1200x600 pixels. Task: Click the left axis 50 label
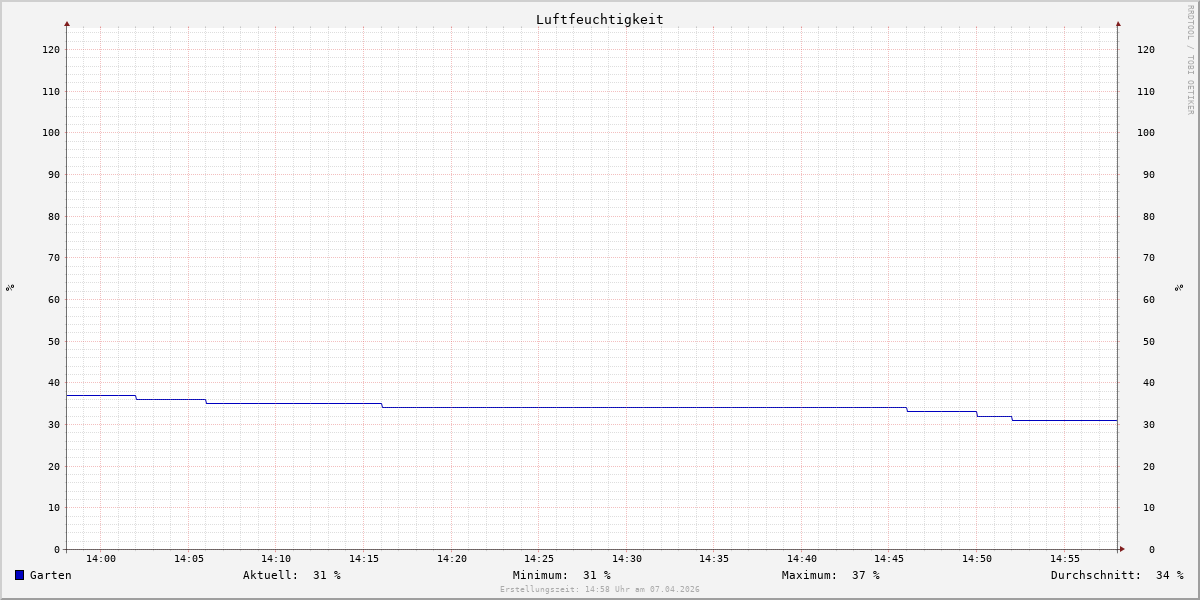coord(54,342)
